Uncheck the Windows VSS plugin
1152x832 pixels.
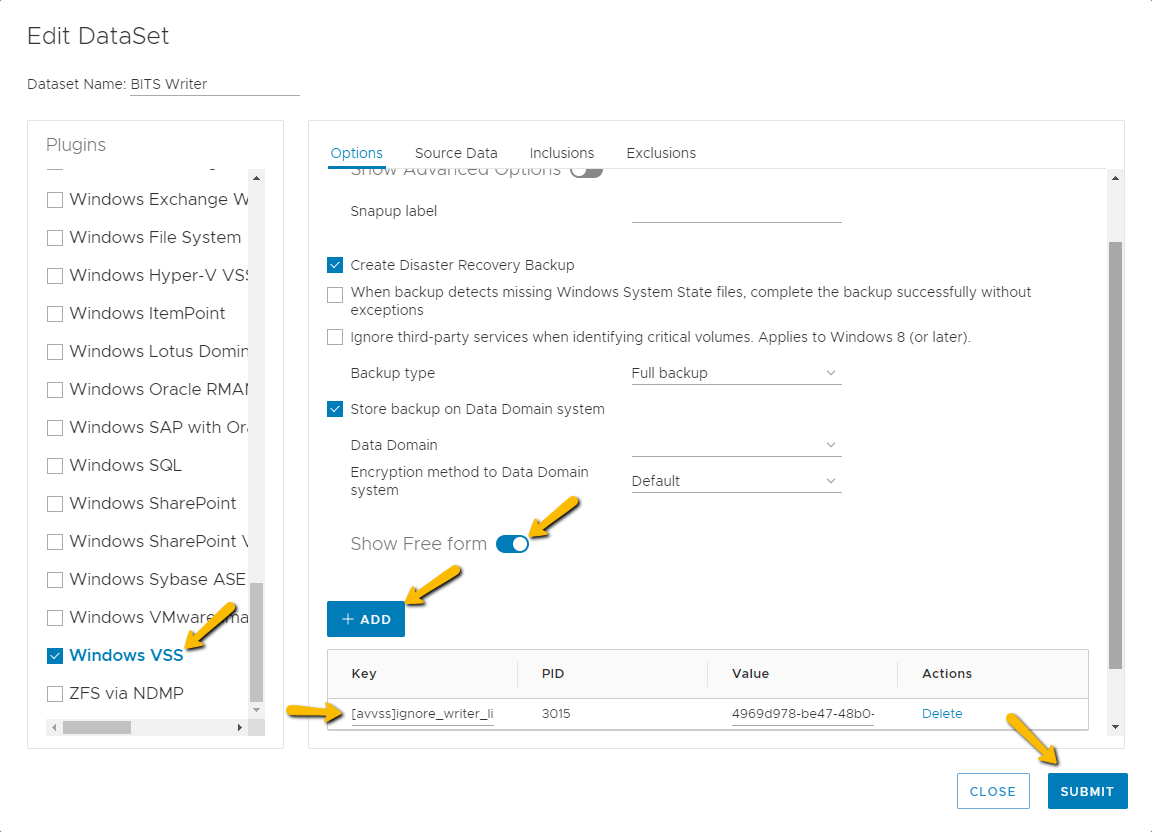55,656
